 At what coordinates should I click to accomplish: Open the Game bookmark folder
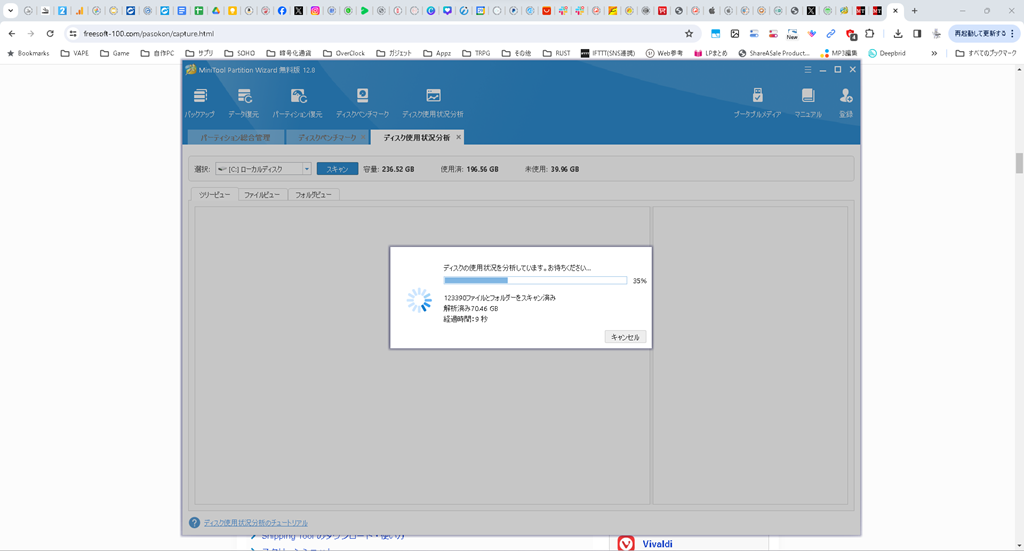click(x=114, y=54)
